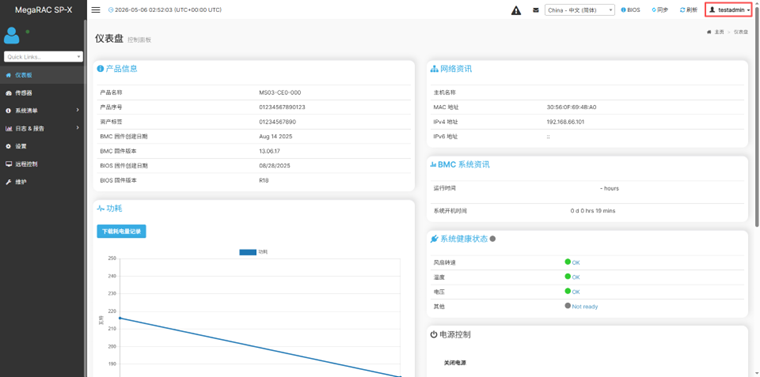This screenshot has width=760, height=377.
Task: Expand the 日志 & 报告 chevron arrow
Action: (x=78, y=128)
